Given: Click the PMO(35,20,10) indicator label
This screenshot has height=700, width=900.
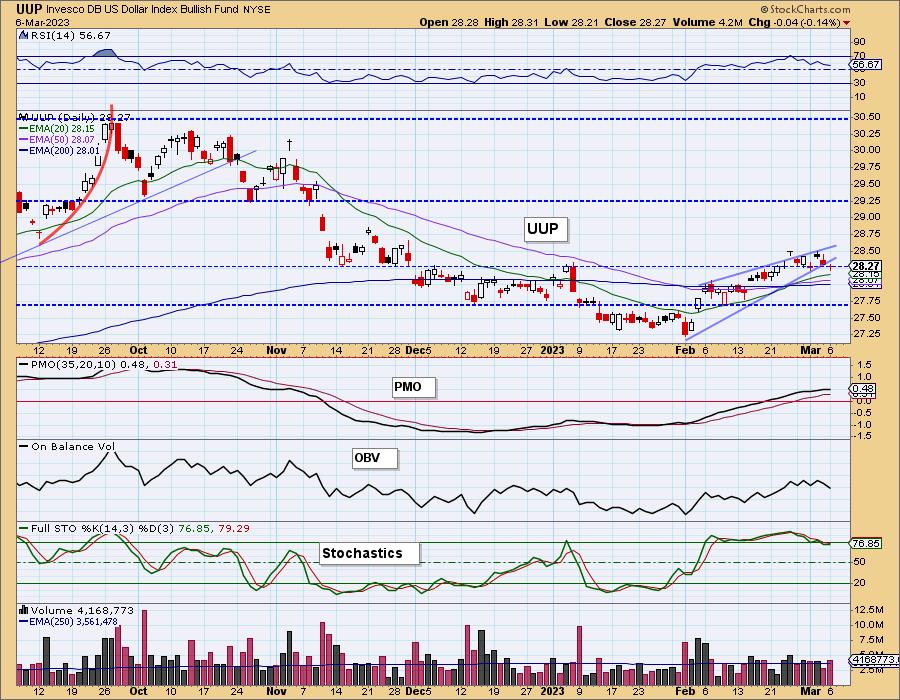Looking at the screenshot, I should tap(98, 364).
